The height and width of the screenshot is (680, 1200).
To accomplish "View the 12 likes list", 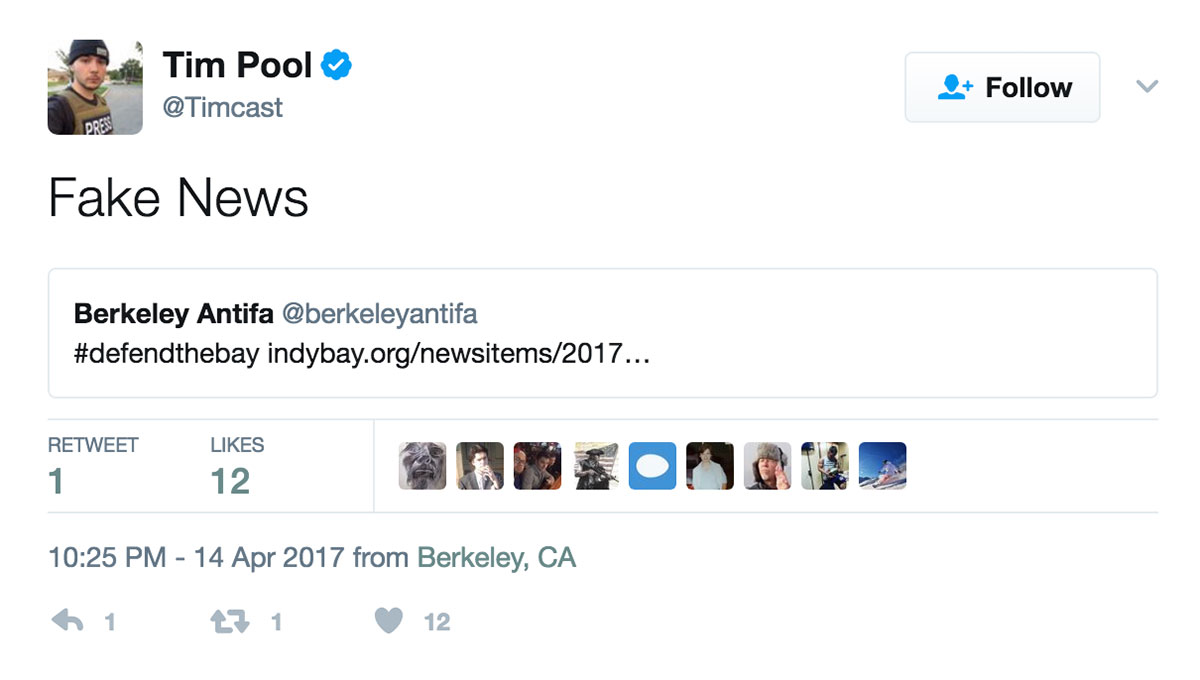I will point(236,466).
